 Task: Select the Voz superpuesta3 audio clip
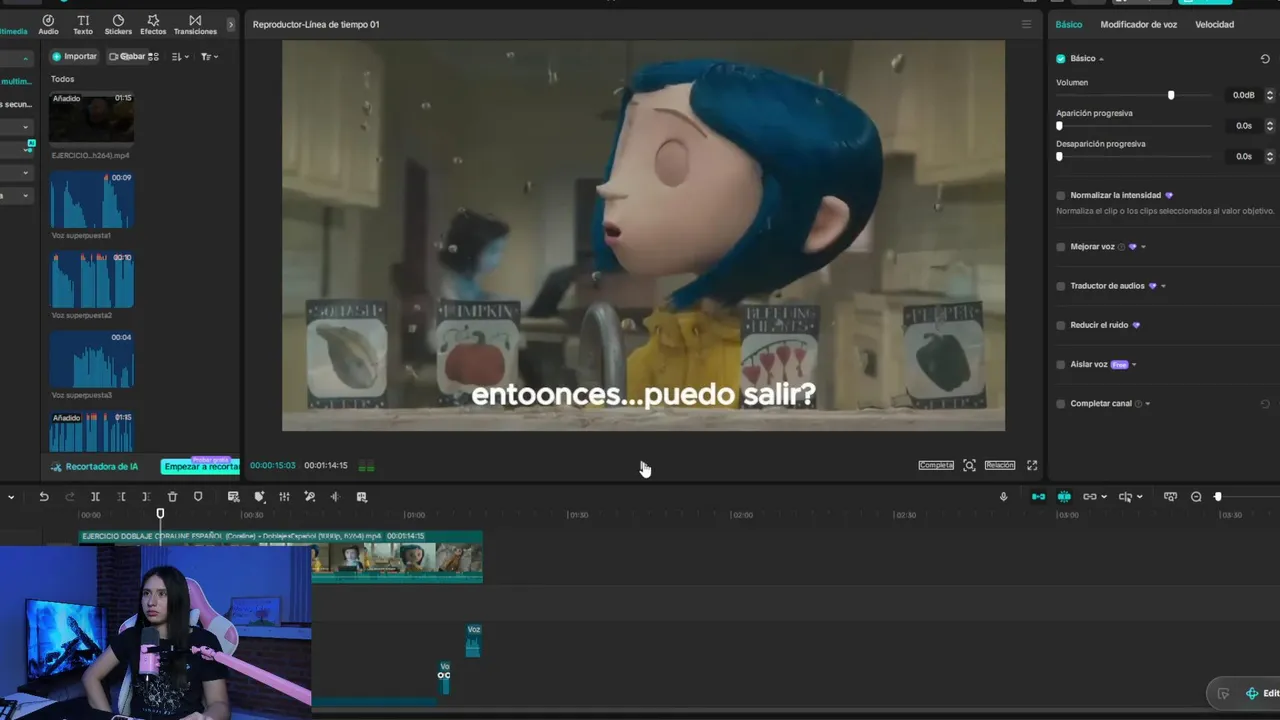[x=92, y=360]
